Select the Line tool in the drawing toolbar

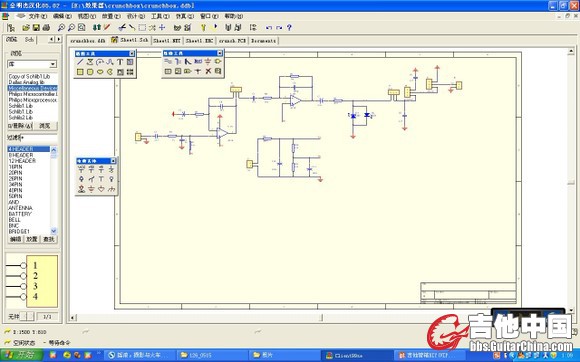tap(80, 62)
